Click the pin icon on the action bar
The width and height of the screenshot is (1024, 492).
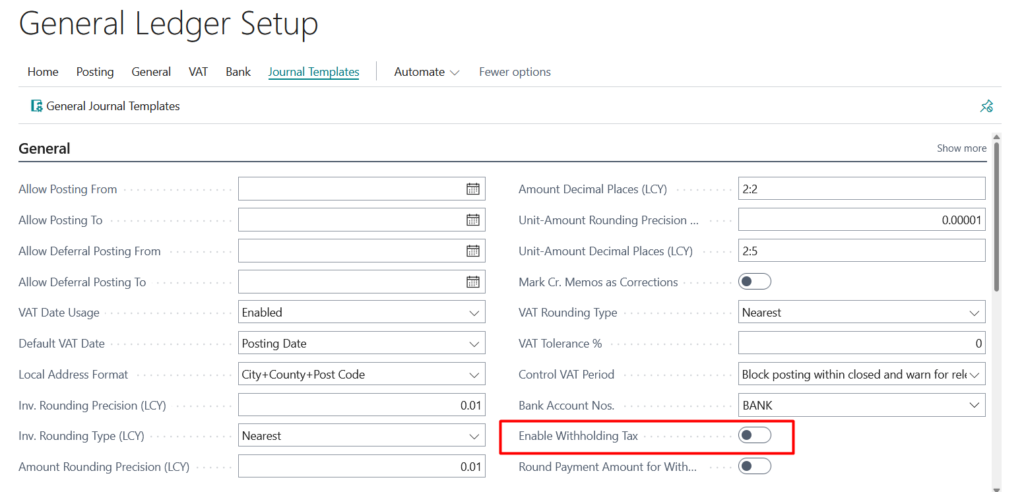coord(986,106)
